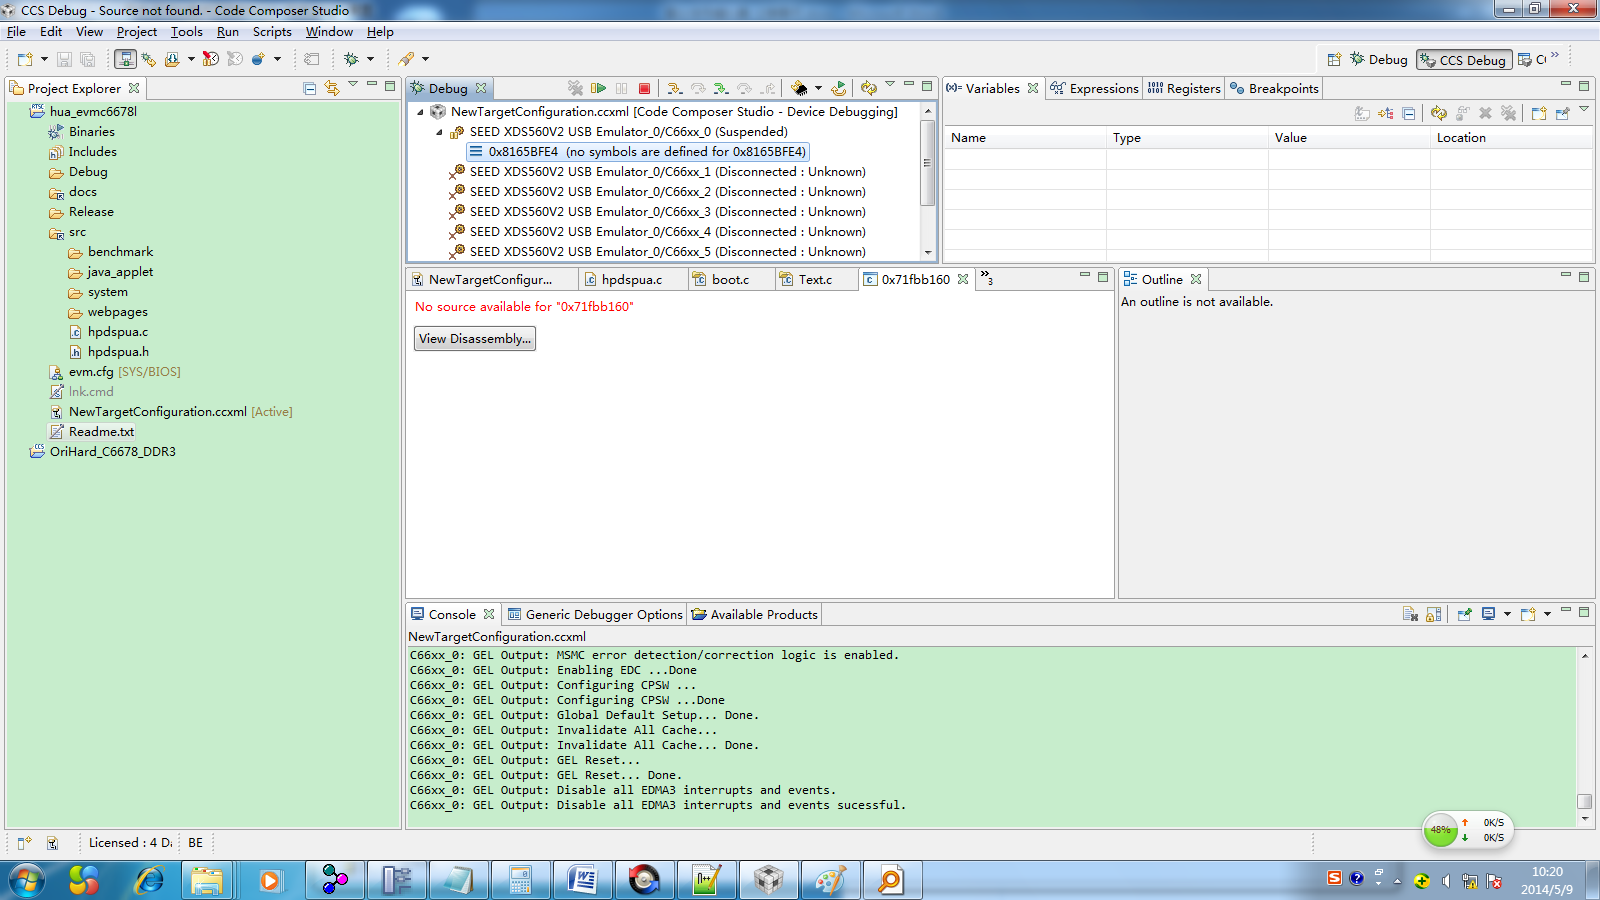Switch to the Registers tab
The image size is (1600, 900).
[1184, 88]
